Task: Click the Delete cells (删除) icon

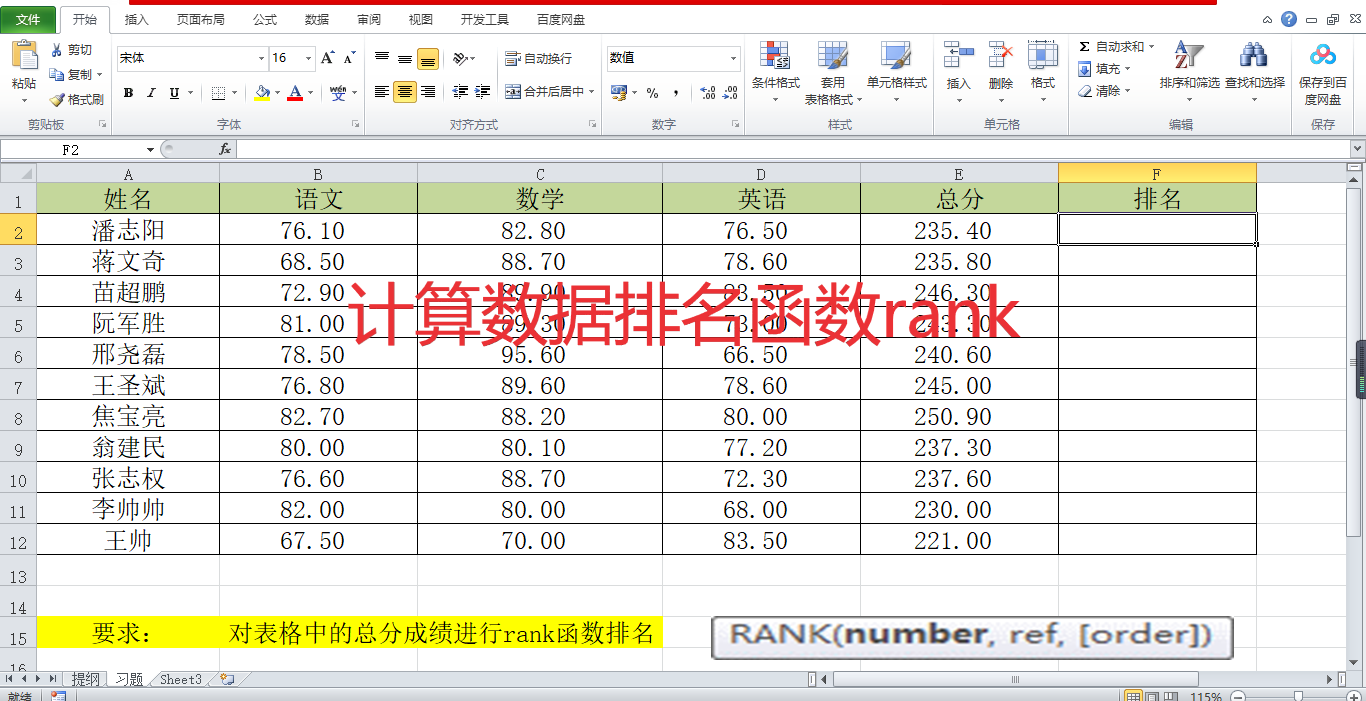Action: tap(1001, 55)
